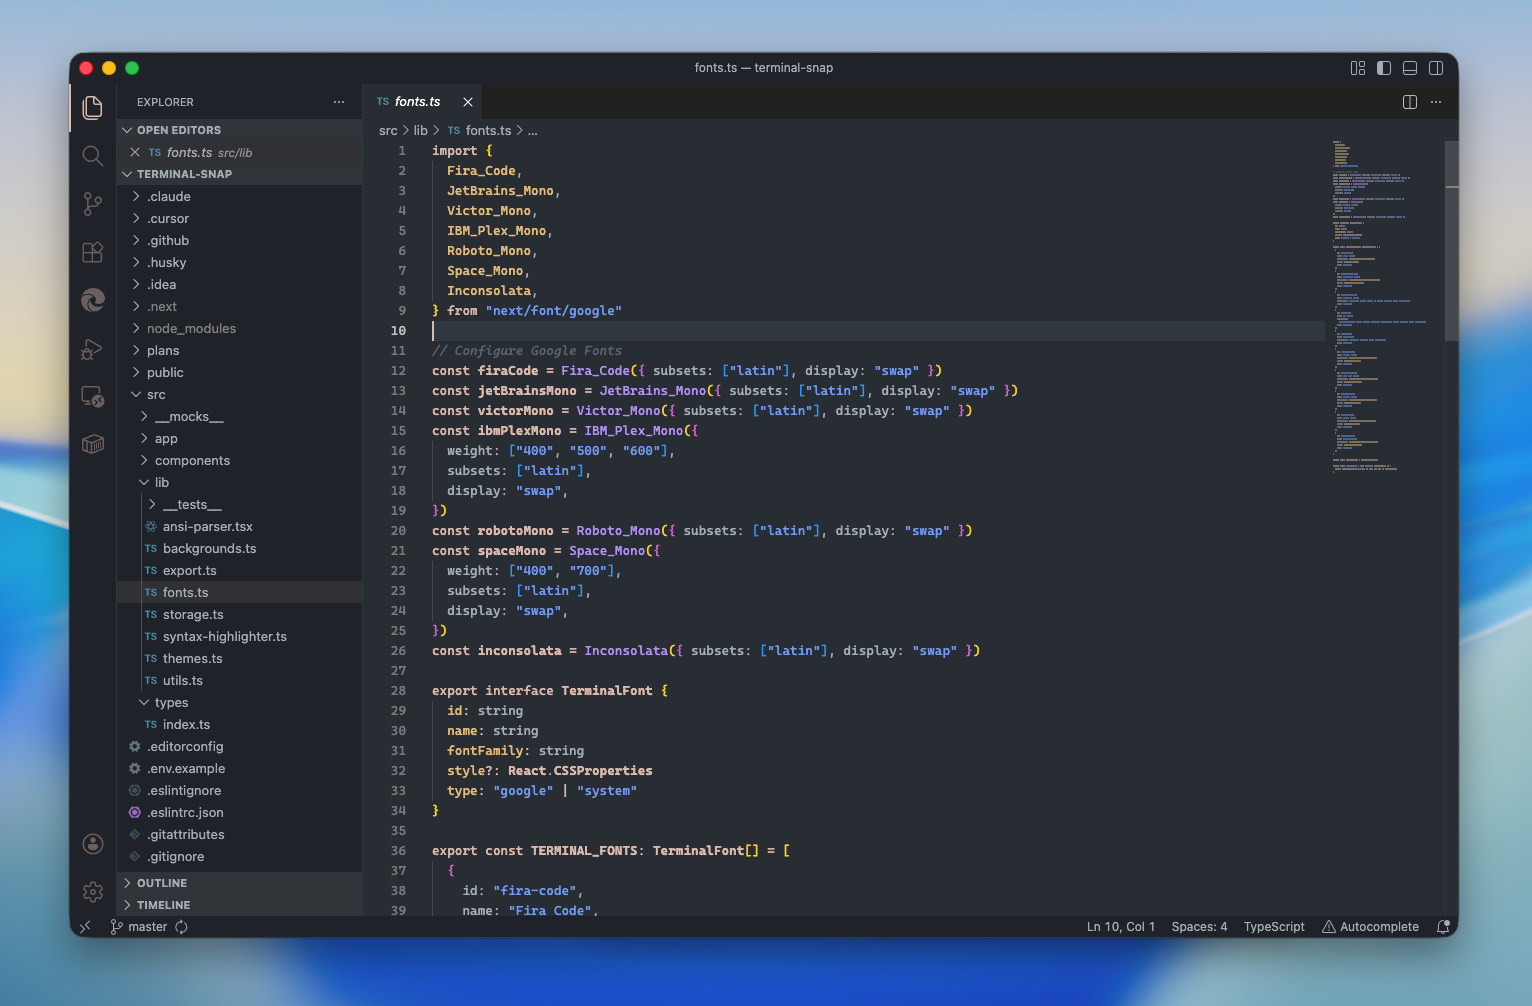Synchronize changes using the sync icon
Image resolution: width=1532 pixels, height=1006 pixels.
click(x=181, y=927)
